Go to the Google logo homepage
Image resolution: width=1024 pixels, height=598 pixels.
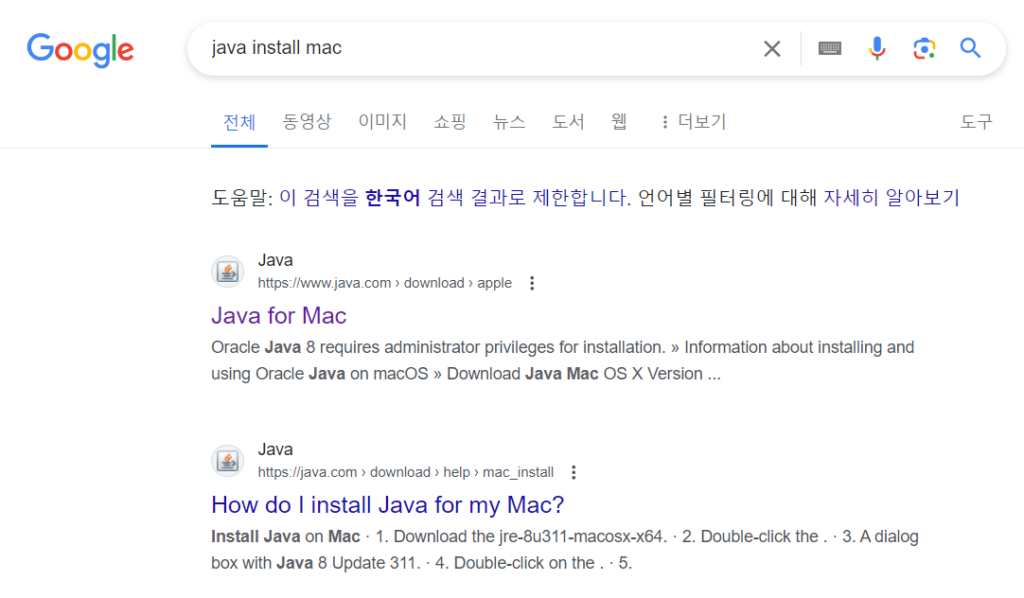(80, 50)
